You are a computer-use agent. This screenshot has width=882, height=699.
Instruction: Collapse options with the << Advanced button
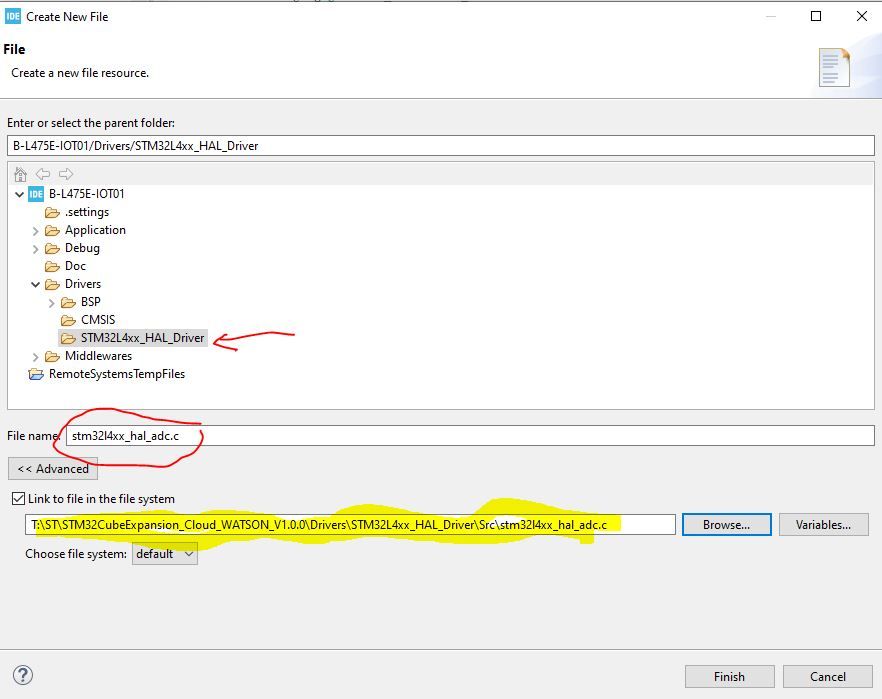[53, 468]
